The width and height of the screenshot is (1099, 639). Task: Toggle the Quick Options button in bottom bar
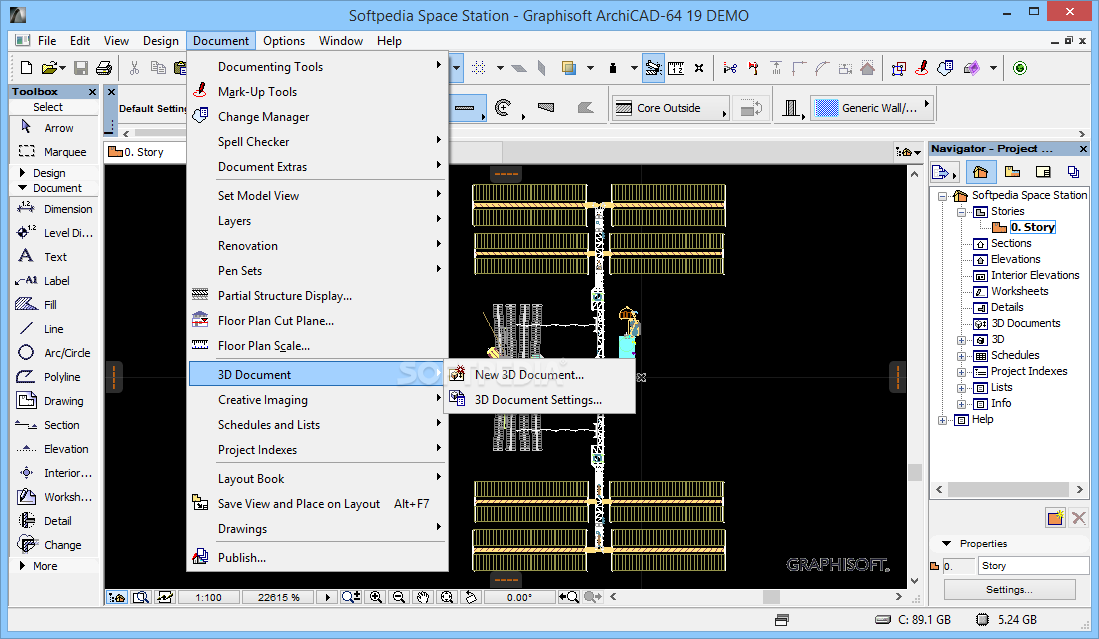pyautogui.click(x=117, y=597)
